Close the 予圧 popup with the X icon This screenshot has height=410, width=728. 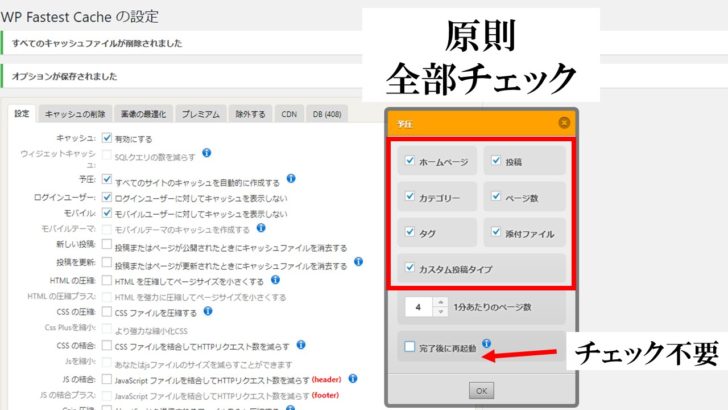pyautogui.click(x=564, y=123)
